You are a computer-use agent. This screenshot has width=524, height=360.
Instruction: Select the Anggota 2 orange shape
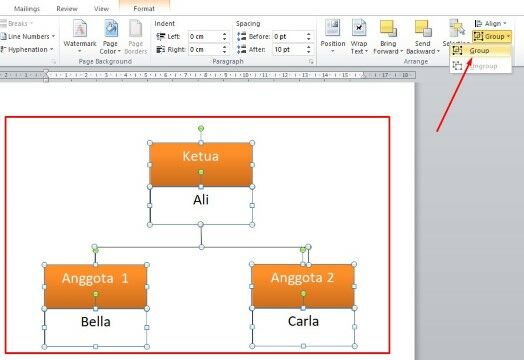tap(303, 286)
